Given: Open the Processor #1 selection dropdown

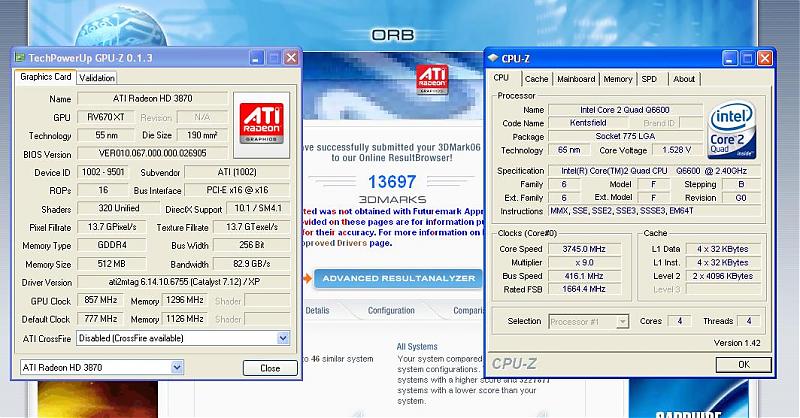Looking at the screenshot, I should (x=622, y=322).
